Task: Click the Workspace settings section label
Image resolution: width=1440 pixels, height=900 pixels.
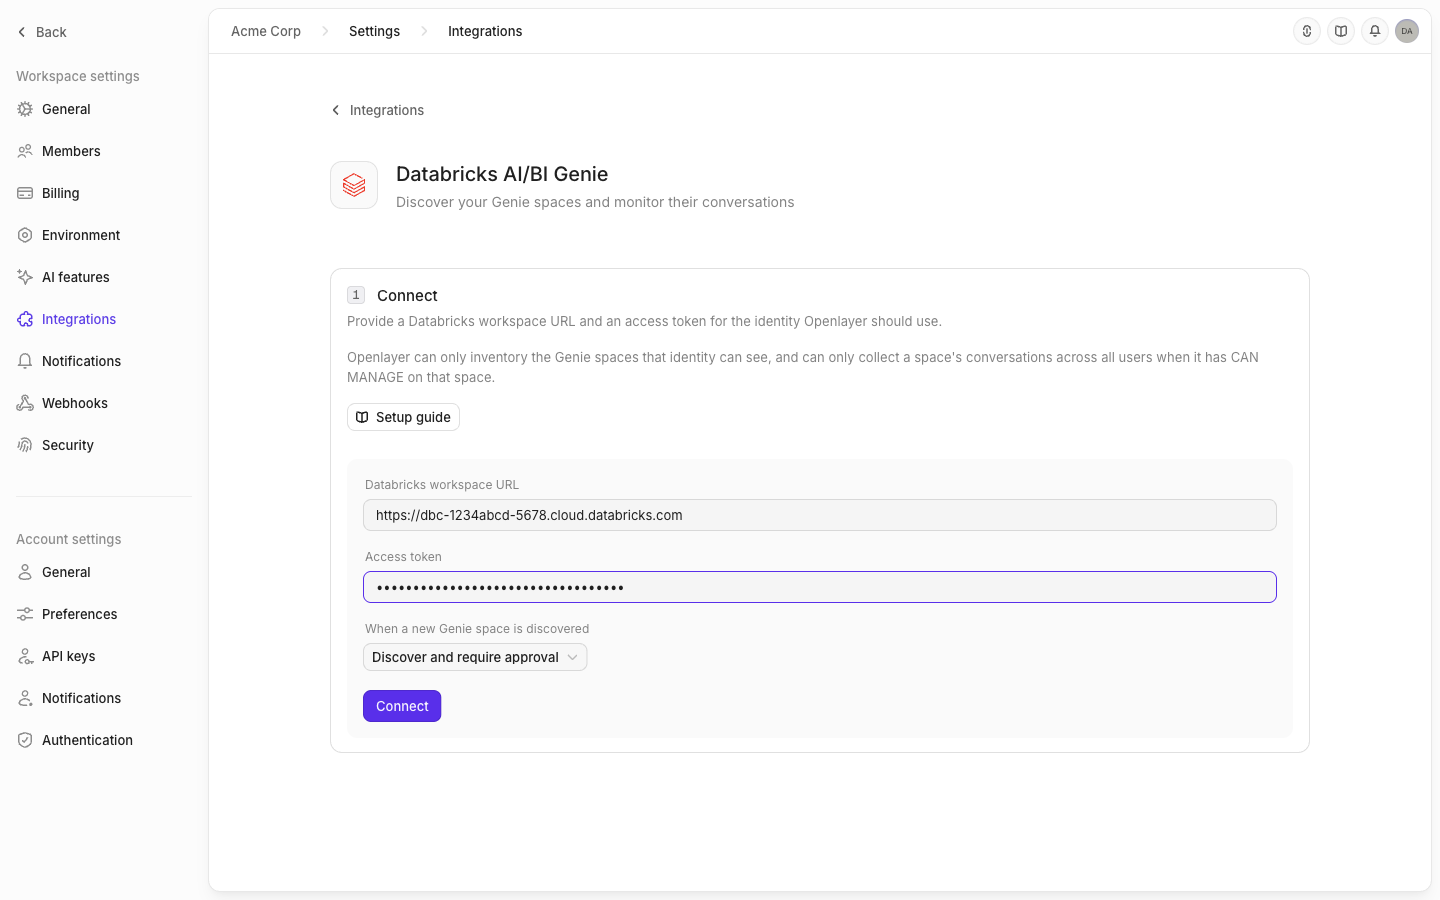Action: click(78, 76)
